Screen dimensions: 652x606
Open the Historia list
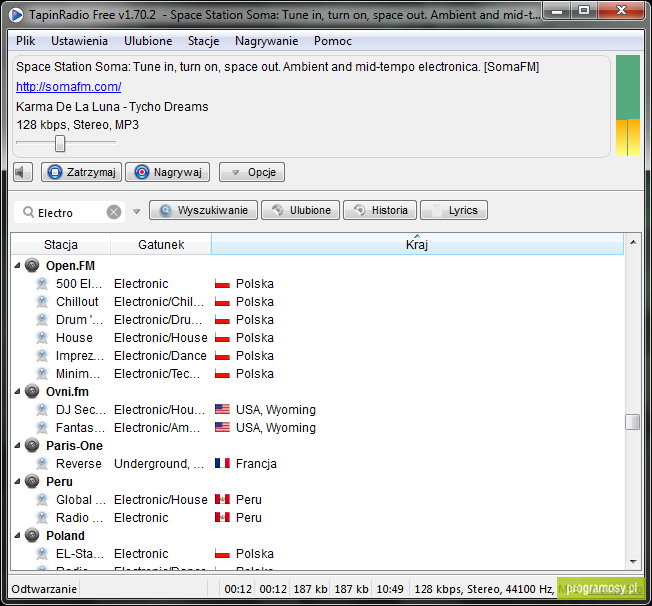click(x=380, y=210)
